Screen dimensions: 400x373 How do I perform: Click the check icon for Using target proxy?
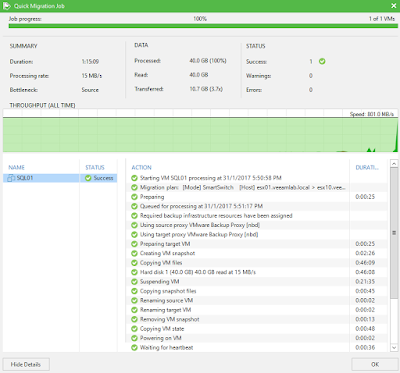134,235
